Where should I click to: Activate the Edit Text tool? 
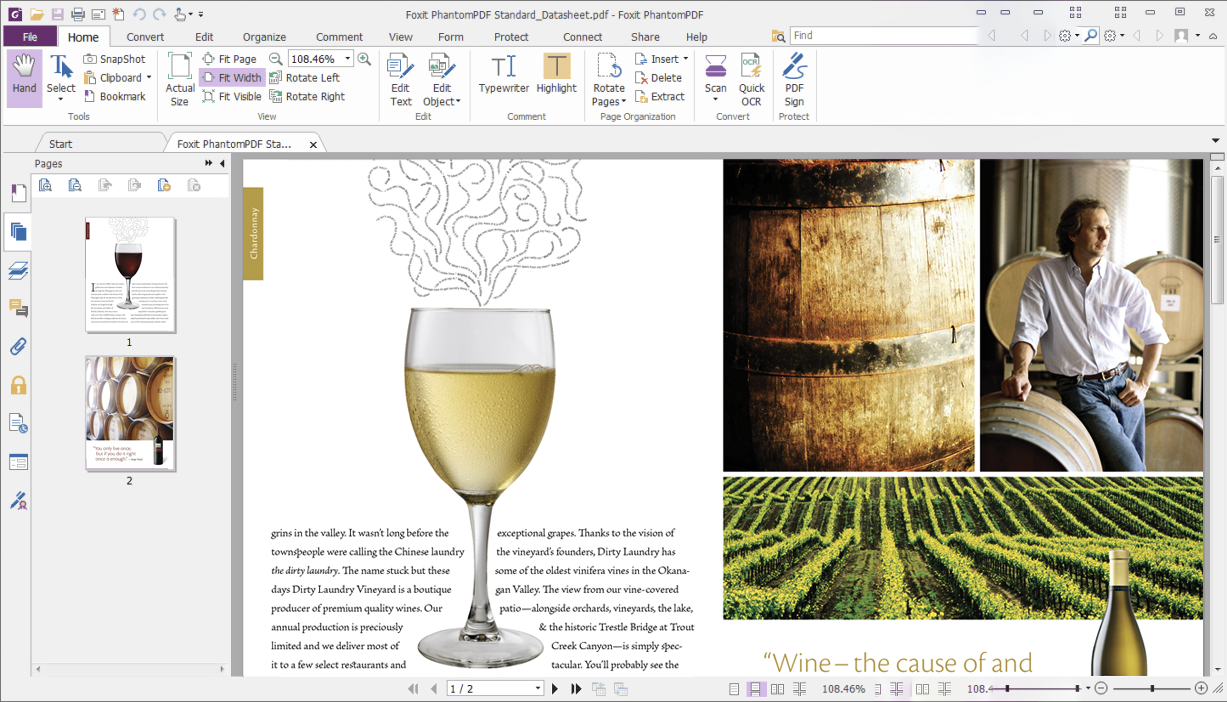click(x=400, y=79)
